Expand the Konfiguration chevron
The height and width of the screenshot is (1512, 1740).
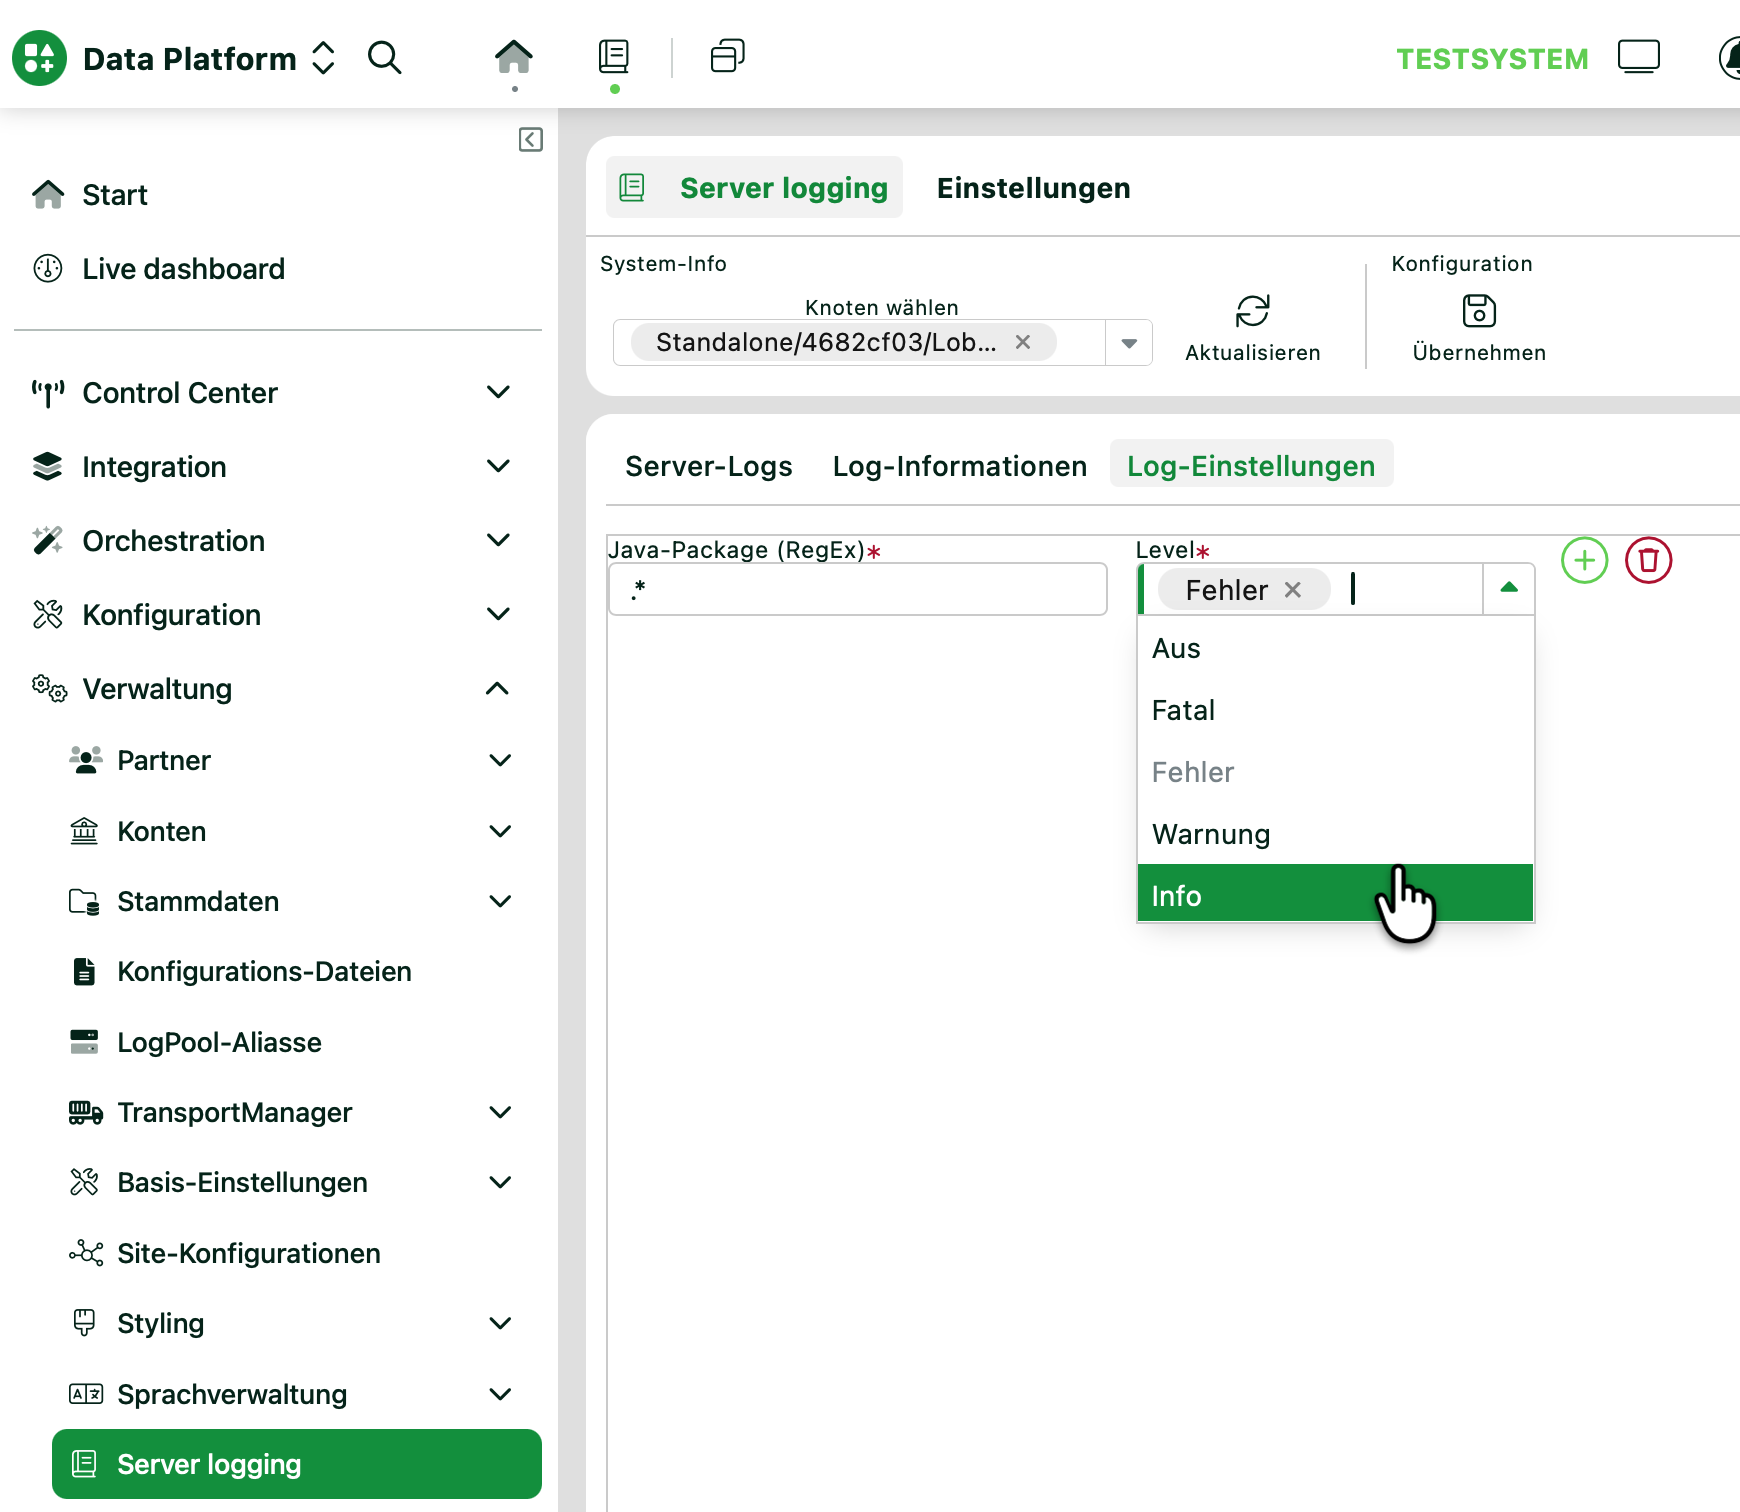point(499,614)
